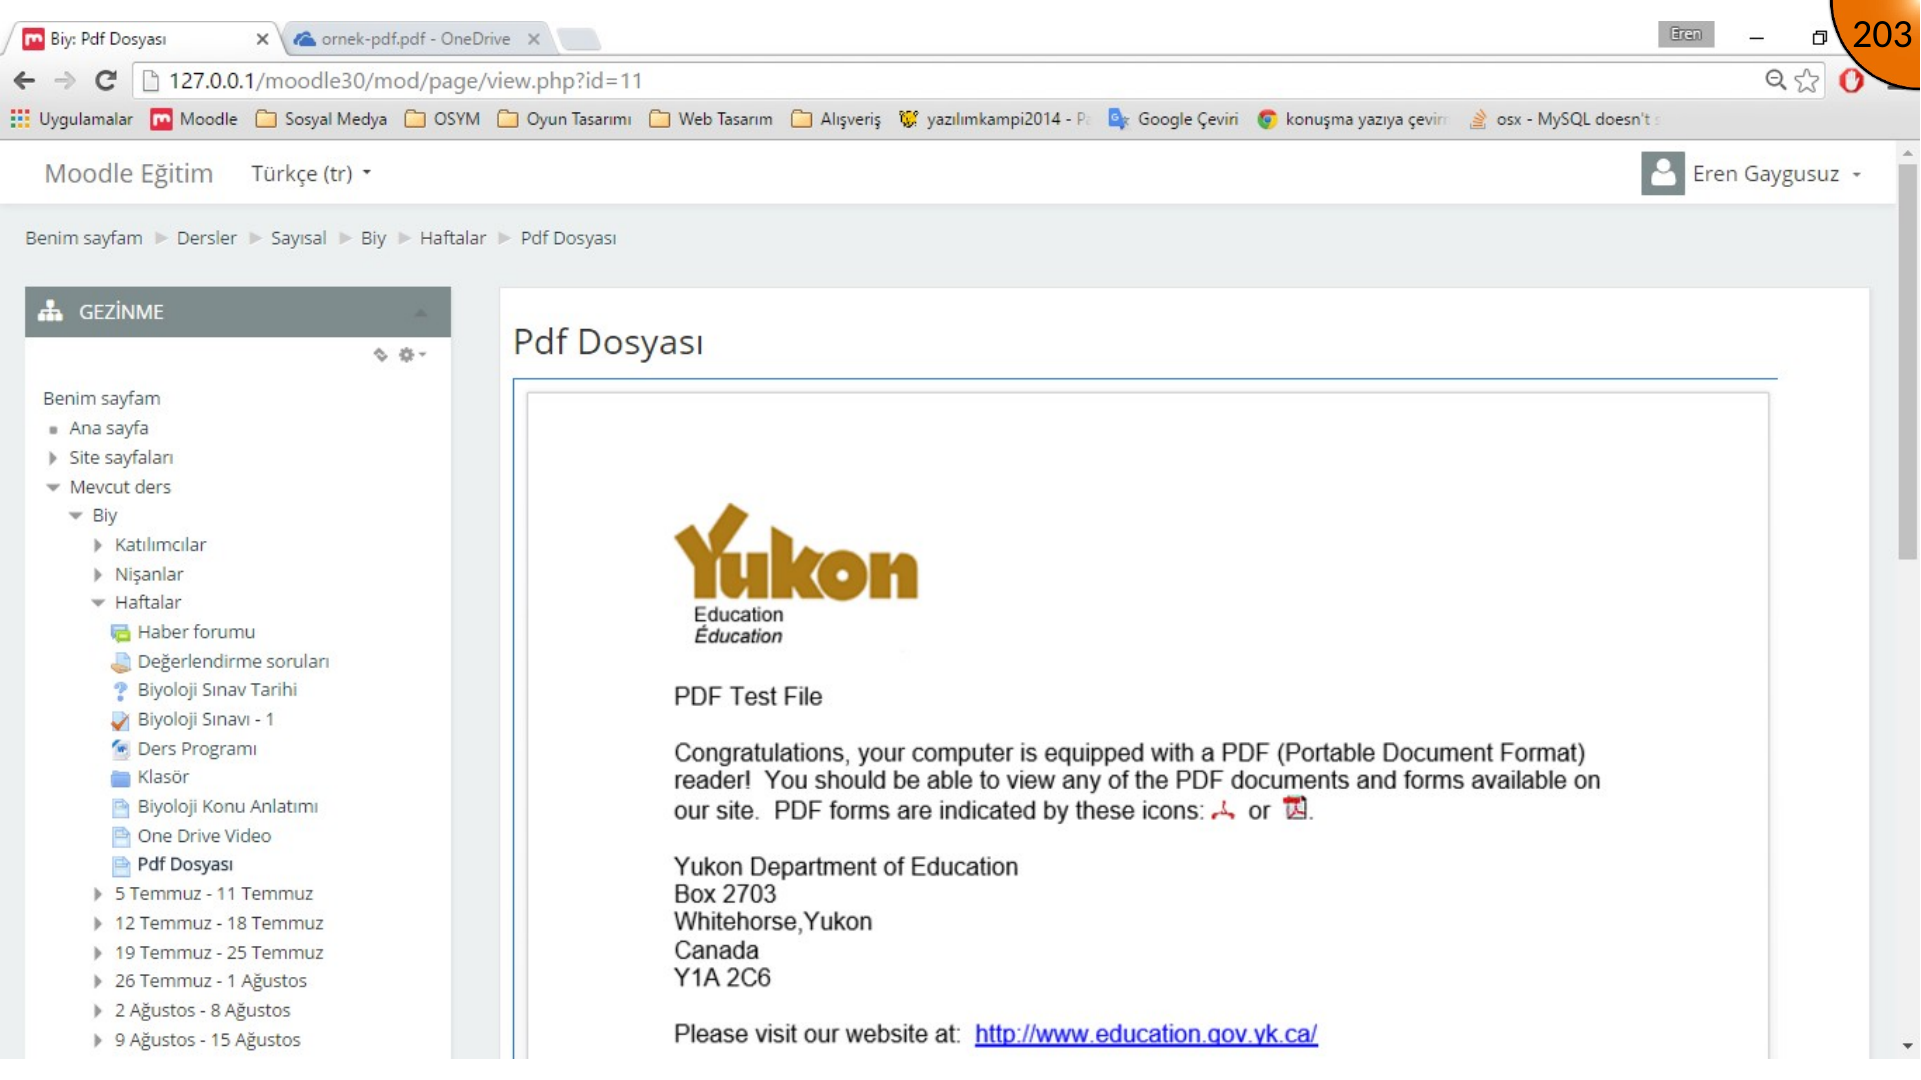Open Biyoloji Sınavı - 1 quiz
Viewport: 1921px width, 1080px height.
(205, 719)
